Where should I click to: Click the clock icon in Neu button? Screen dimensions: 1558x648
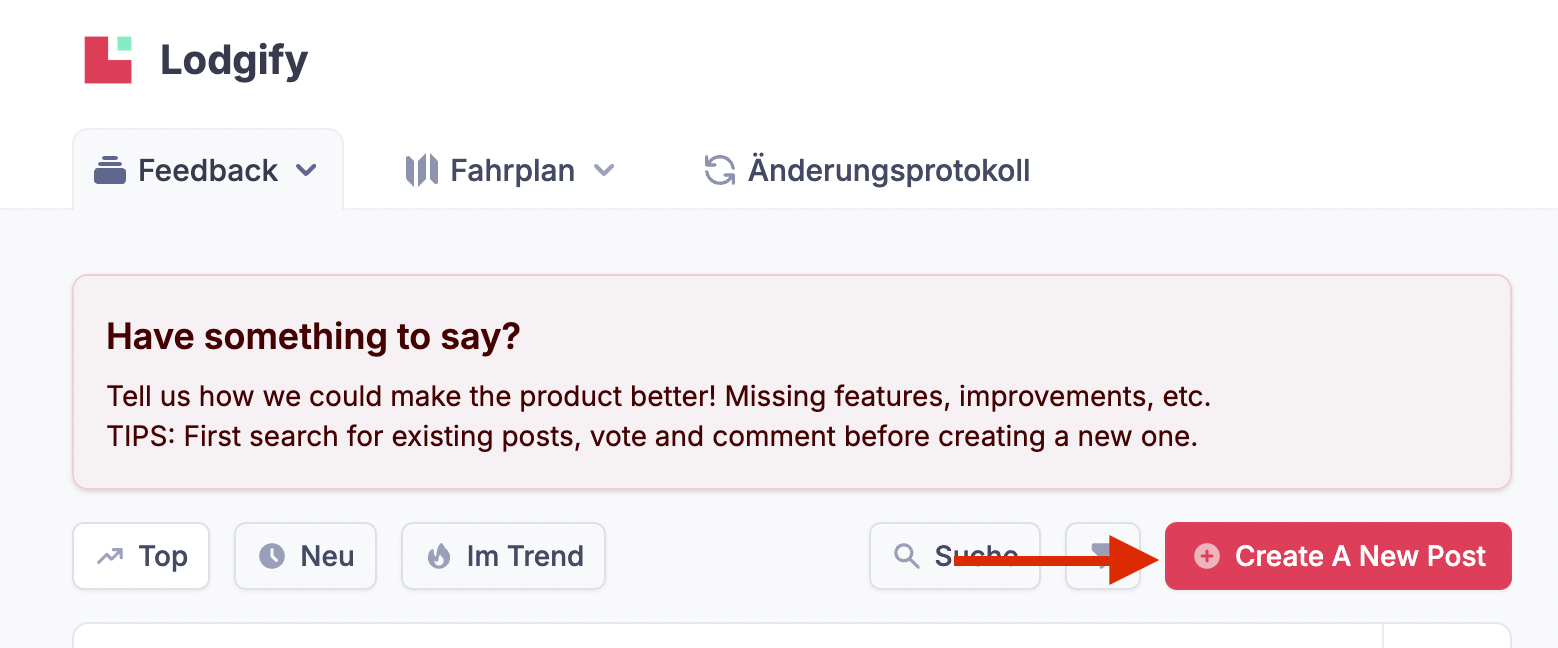click(272, 556)
